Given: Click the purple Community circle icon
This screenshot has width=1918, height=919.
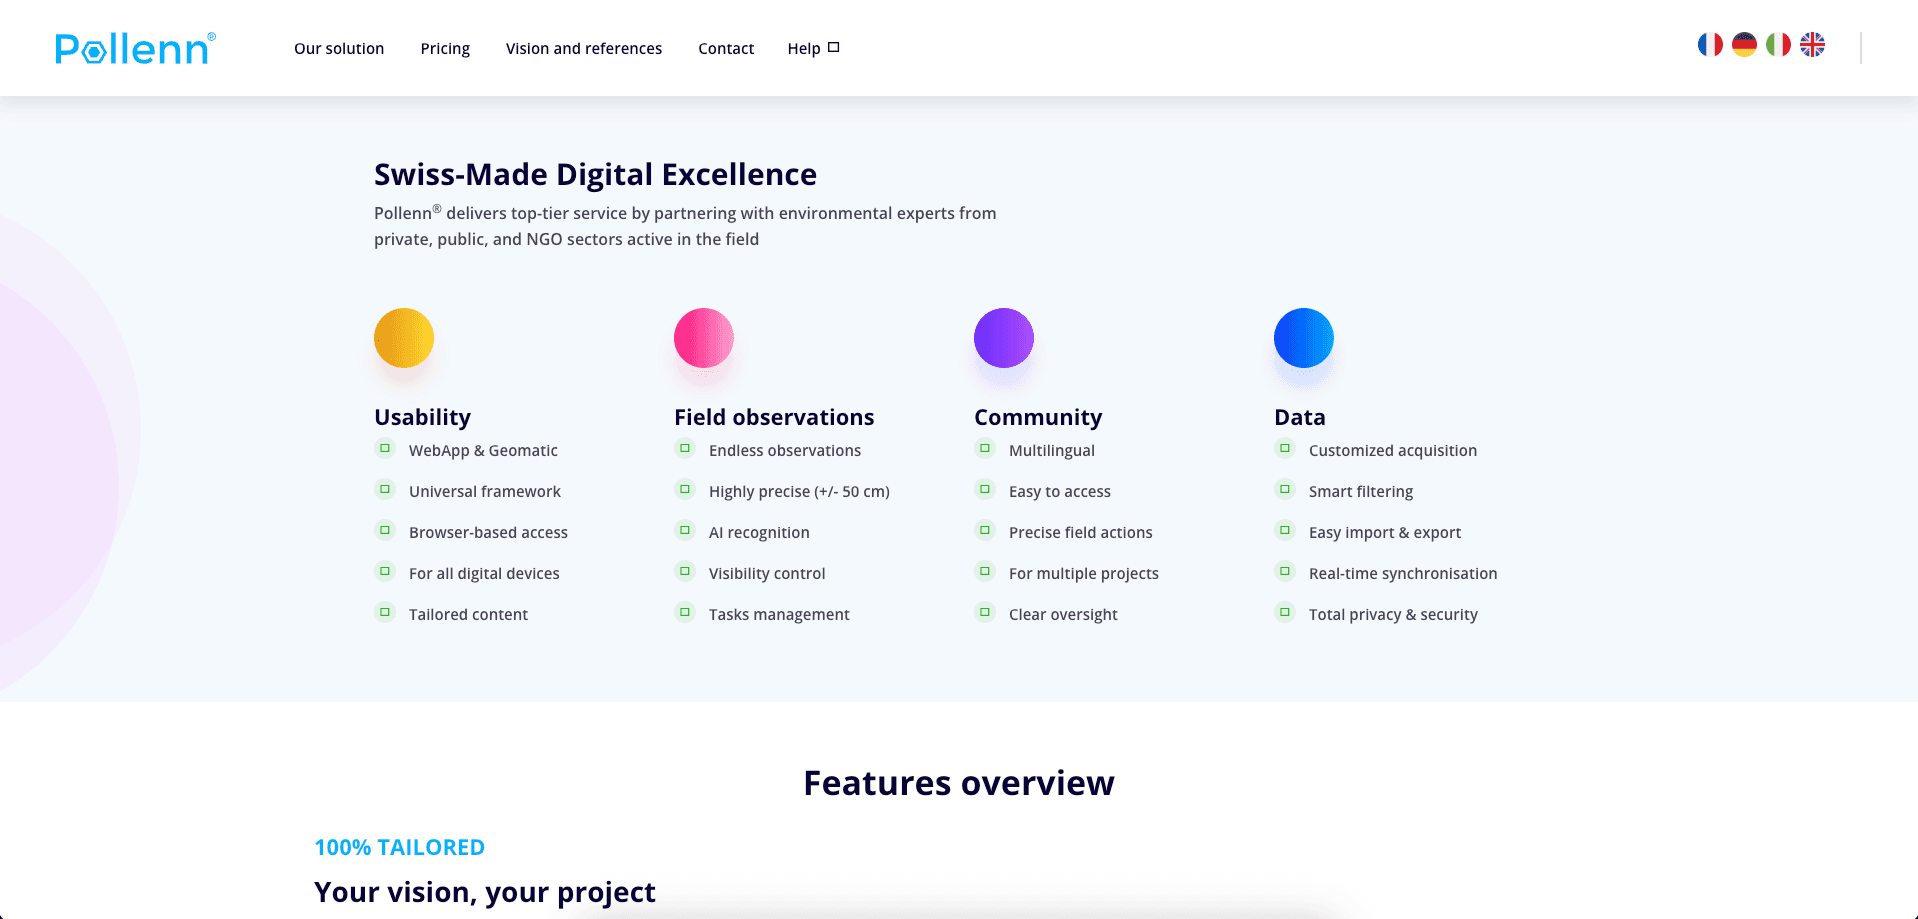Looking at the screenshot, I should pyautogui.click(x=1004, y=338).
